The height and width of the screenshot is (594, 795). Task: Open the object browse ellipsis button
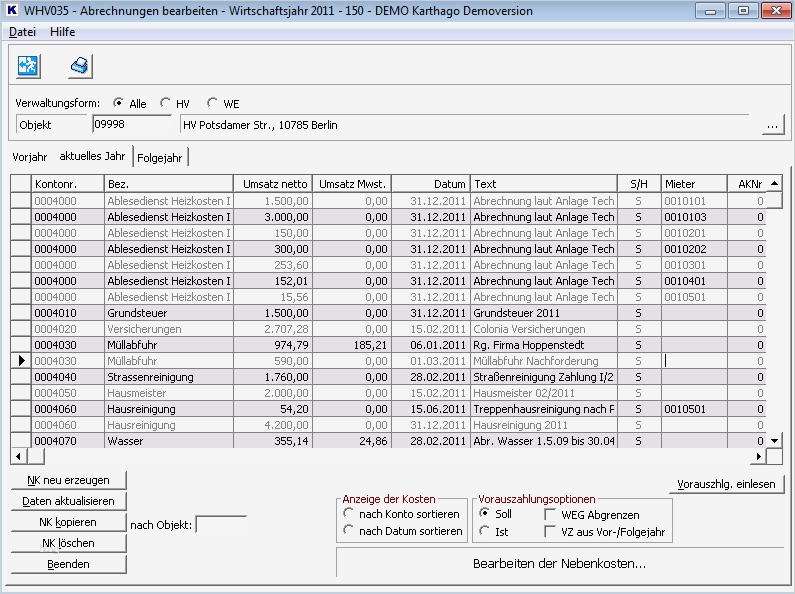pos(773,126)
